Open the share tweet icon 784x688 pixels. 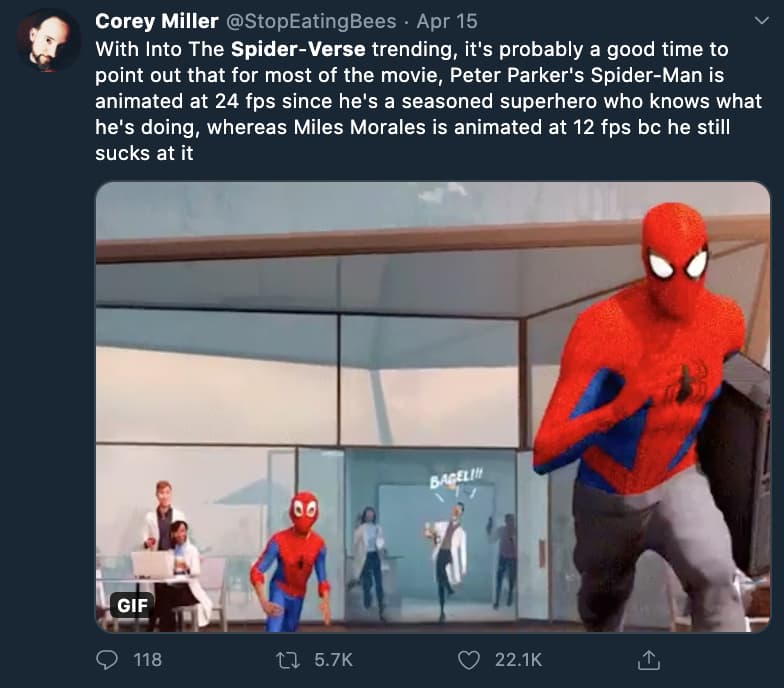click(x=649, y=659)
